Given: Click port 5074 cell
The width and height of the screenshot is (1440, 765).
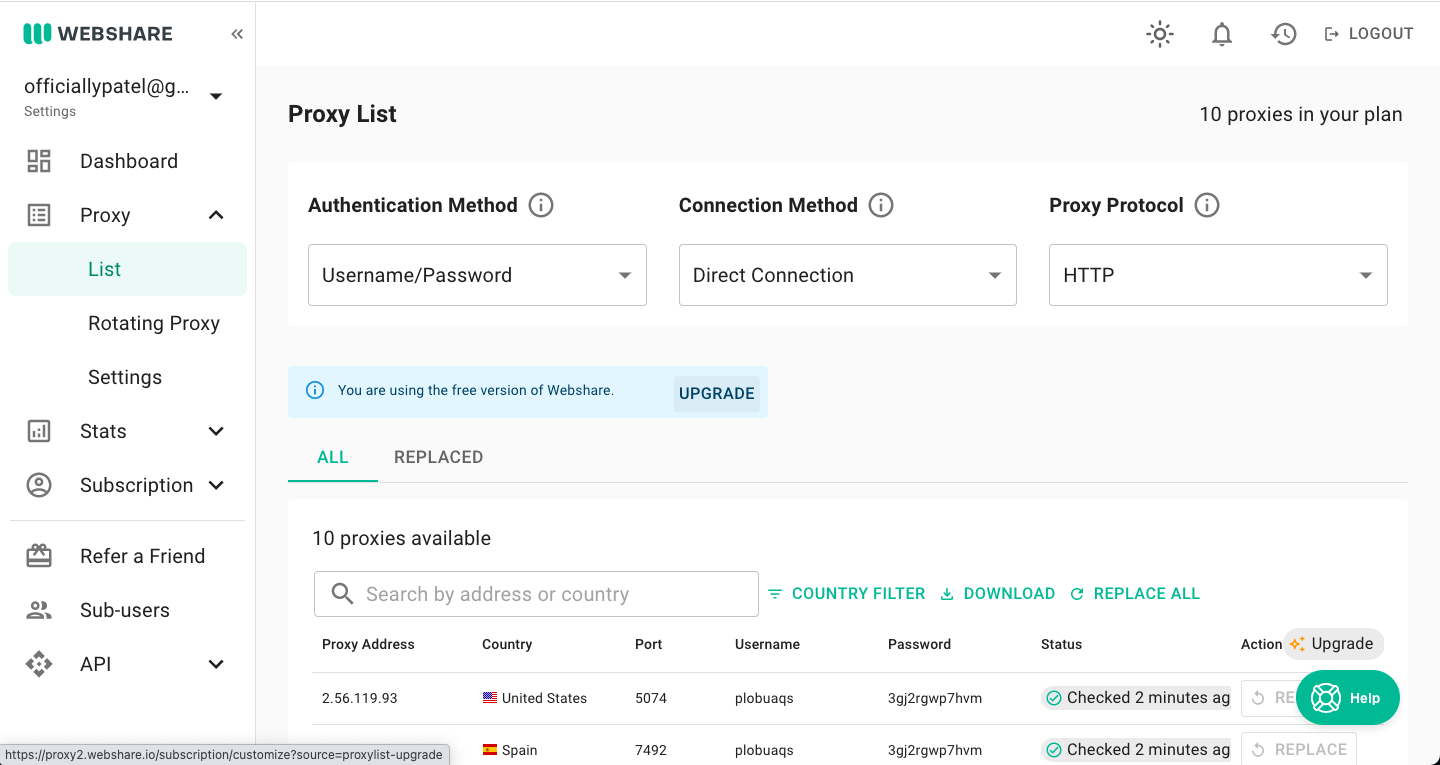Looking at the screenshot, I should point(651,698).
